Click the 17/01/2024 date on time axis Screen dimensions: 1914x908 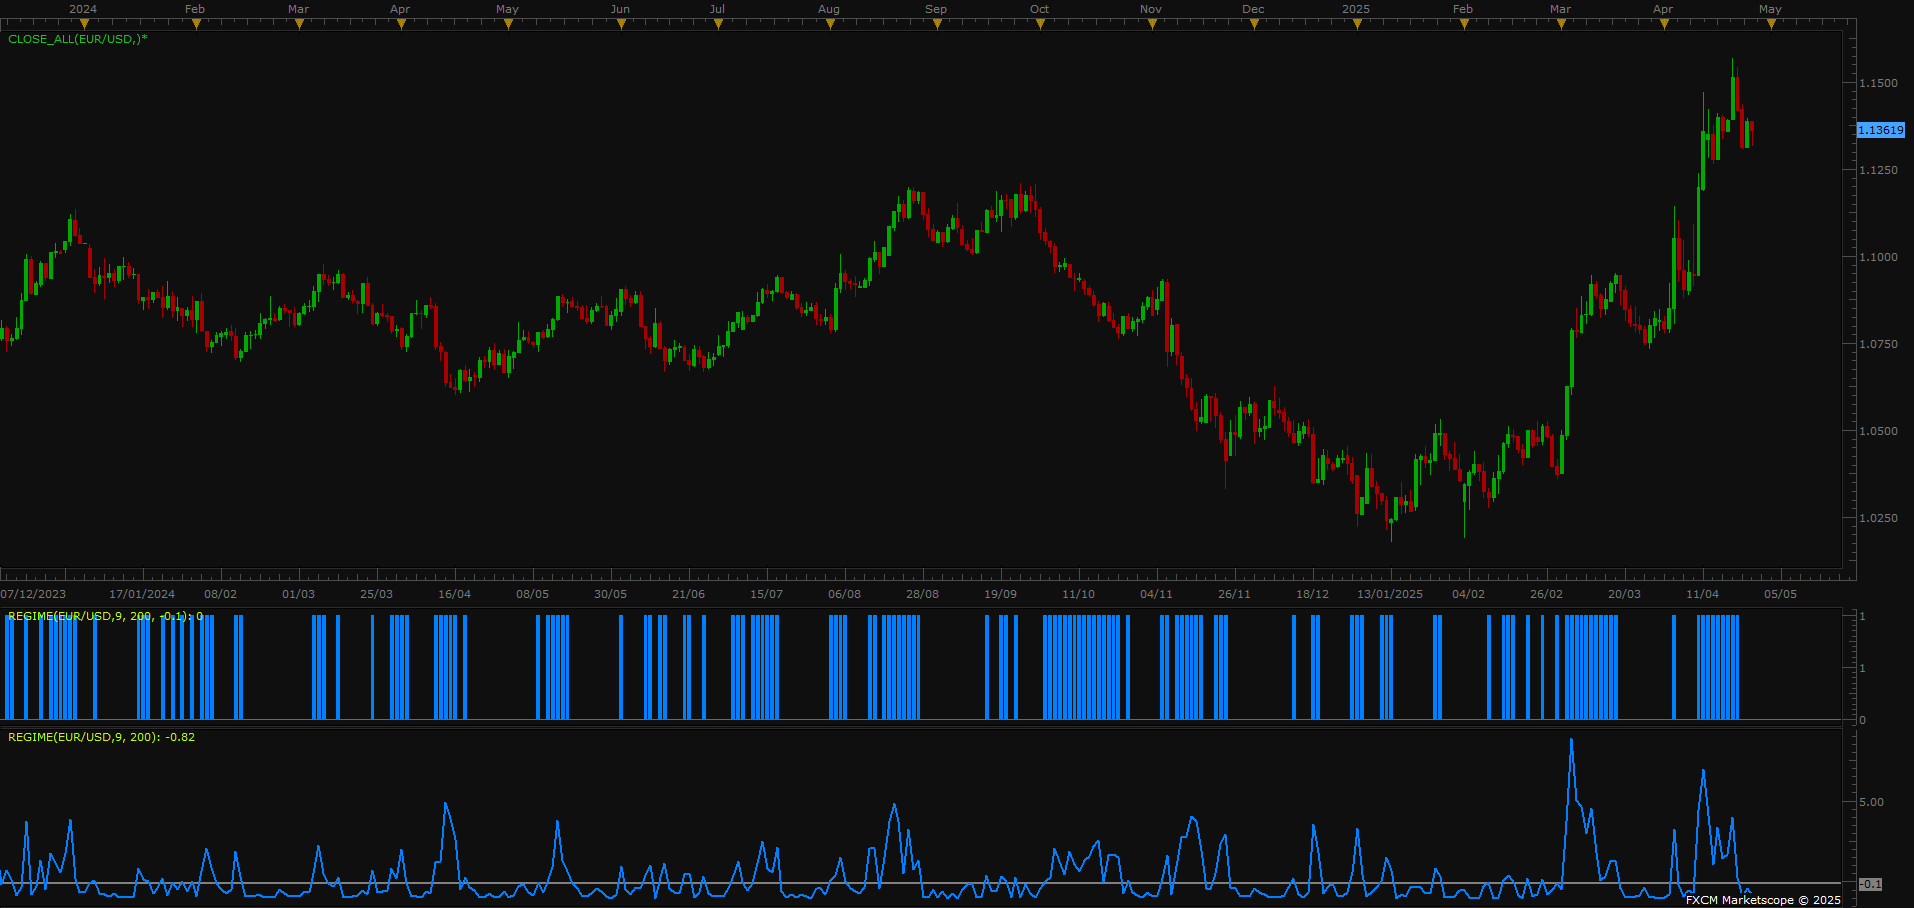(x=142, y=594)
